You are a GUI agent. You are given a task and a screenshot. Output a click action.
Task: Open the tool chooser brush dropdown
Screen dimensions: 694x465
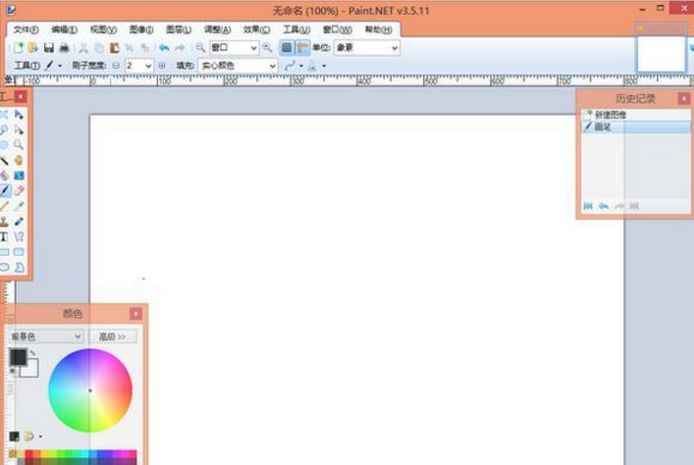click(53, 65)
